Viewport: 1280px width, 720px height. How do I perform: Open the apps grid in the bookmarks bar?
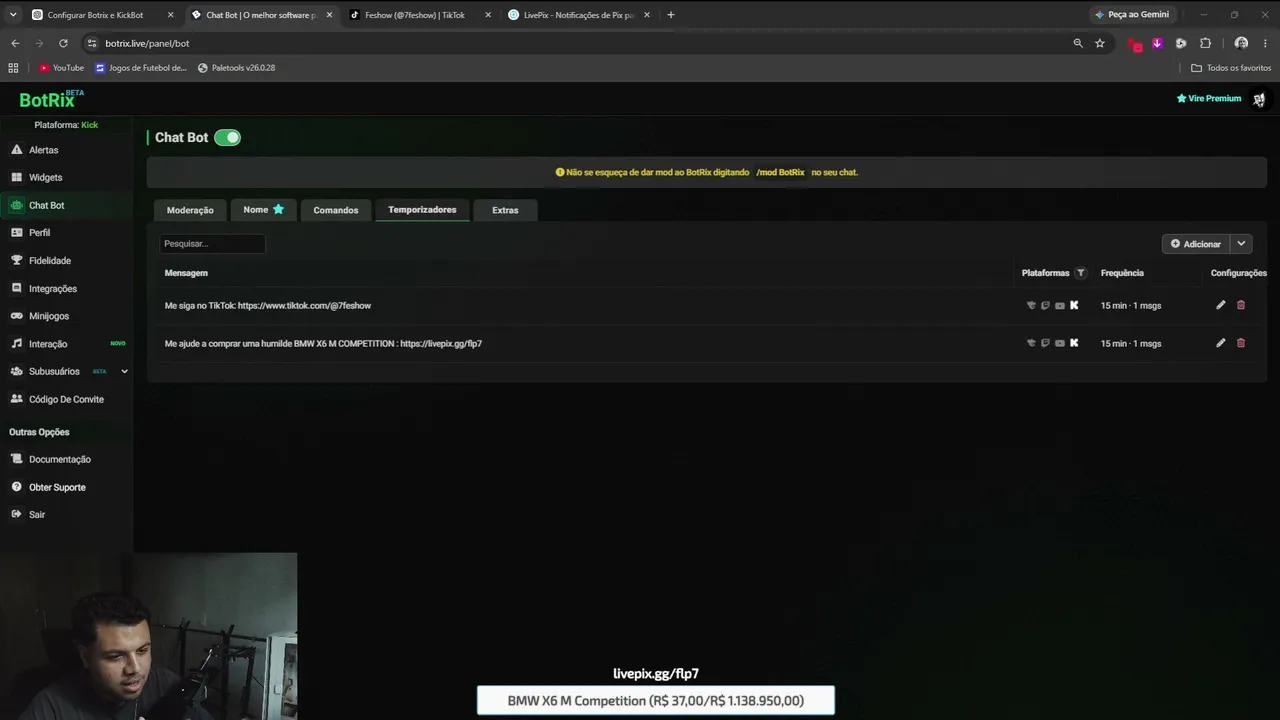coord(13,68)
